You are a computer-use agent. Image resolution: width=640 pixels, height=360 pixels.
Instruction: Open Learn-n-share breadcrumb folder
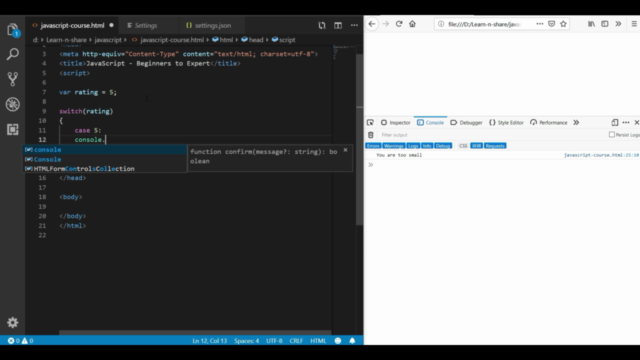(x=66, y=40)
